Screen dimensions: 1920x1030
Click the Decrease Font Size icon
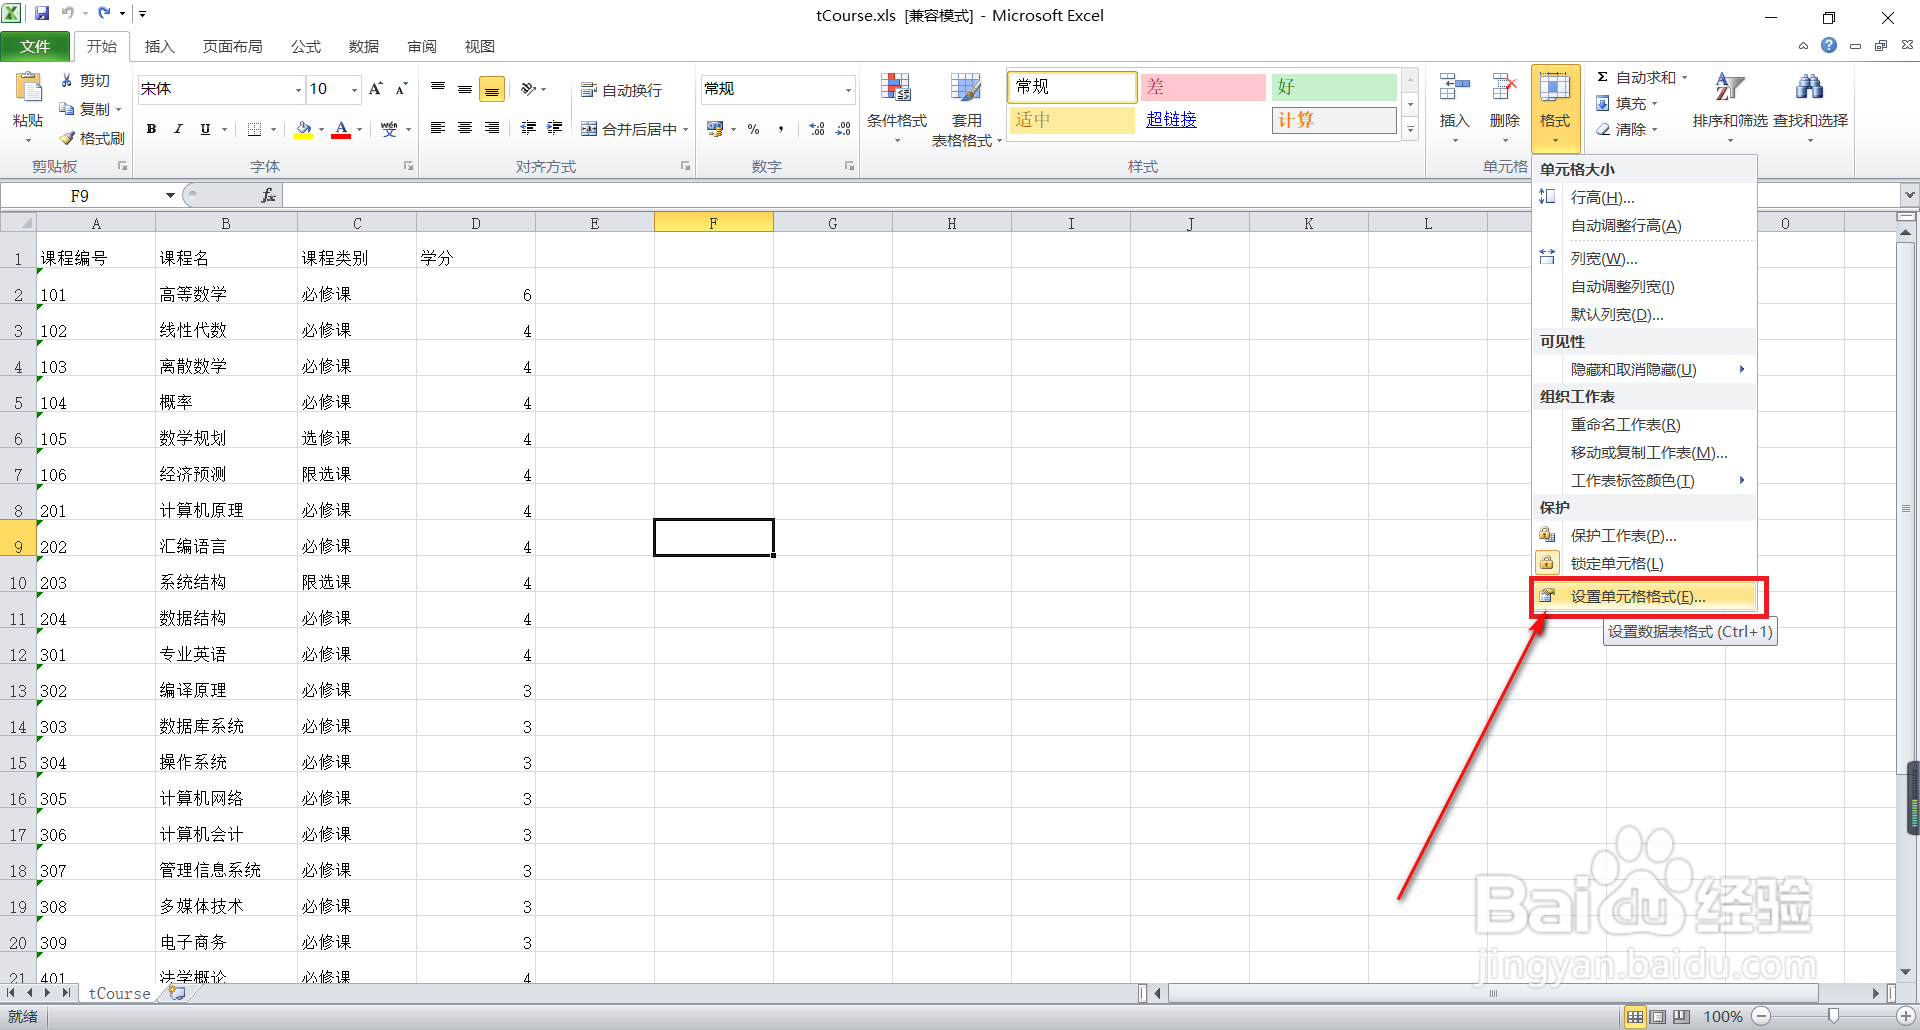click(401, 89)
